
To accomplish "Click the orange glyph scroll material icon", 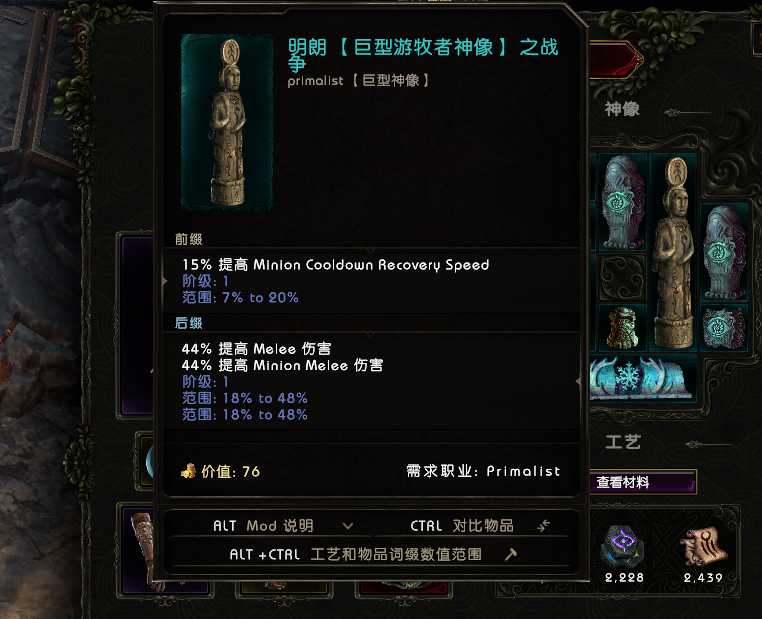I will [x=703, y=547].
